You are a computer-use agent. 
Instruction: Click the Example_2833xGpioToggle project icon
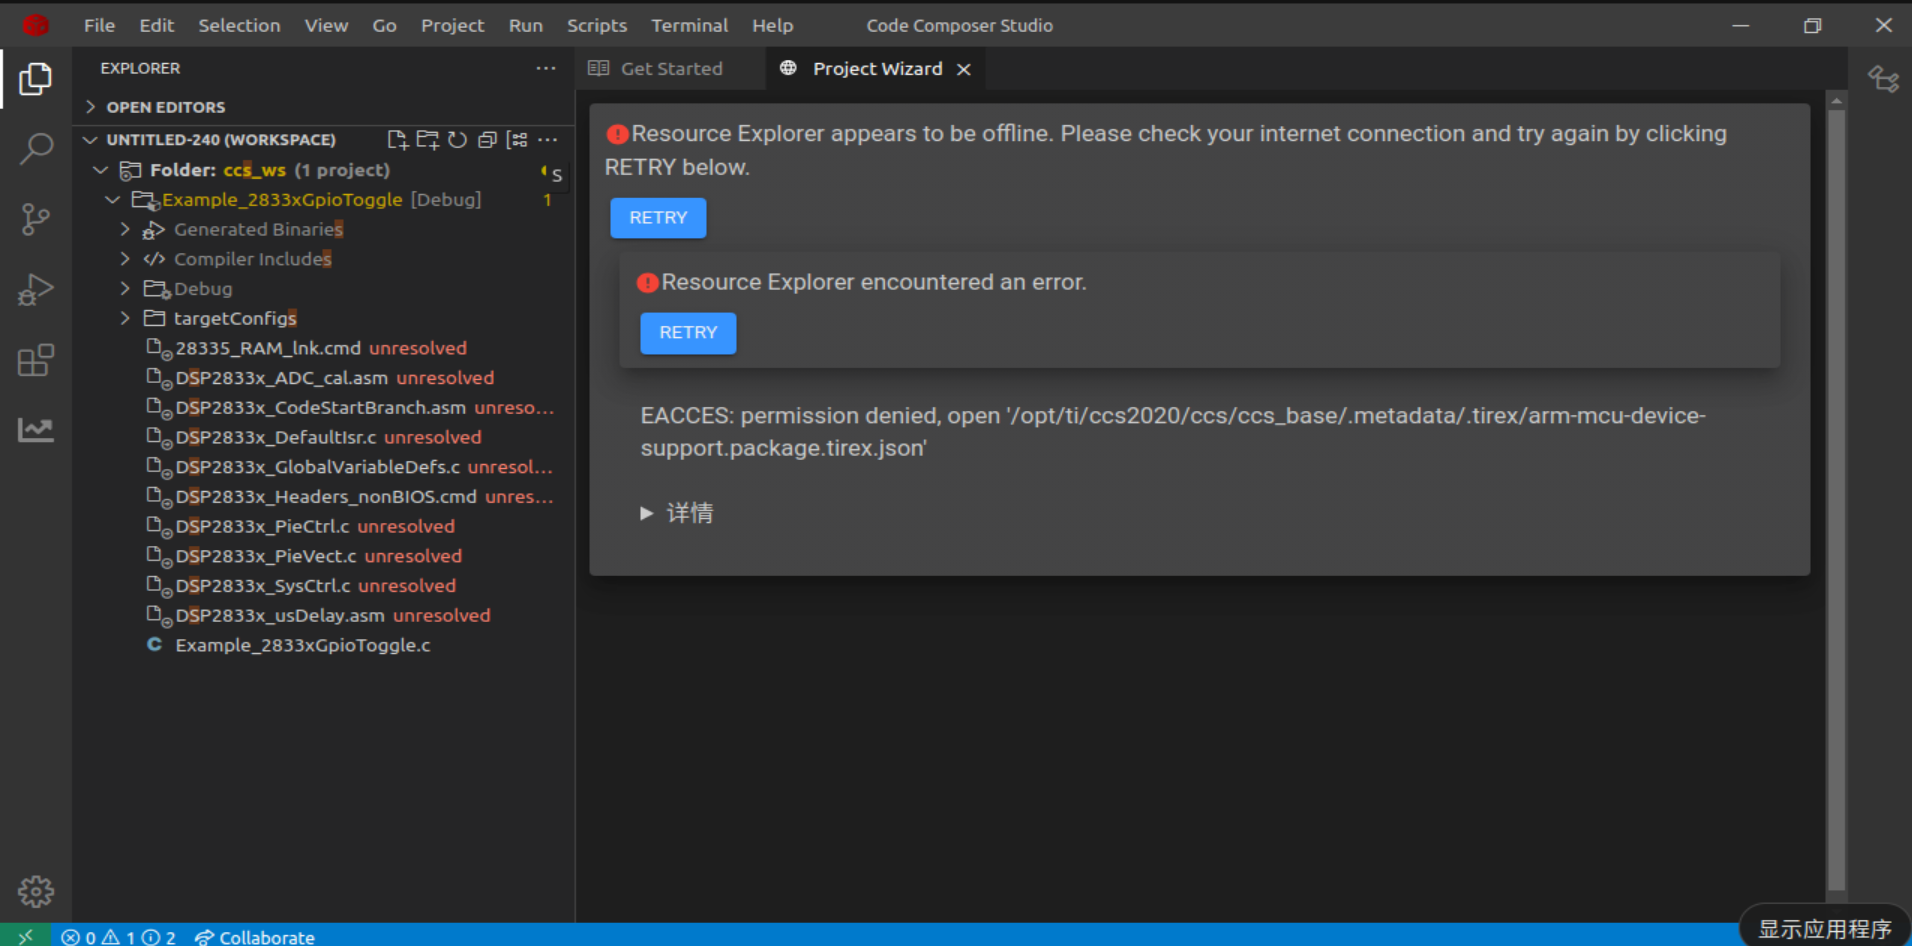coord(146,200)
